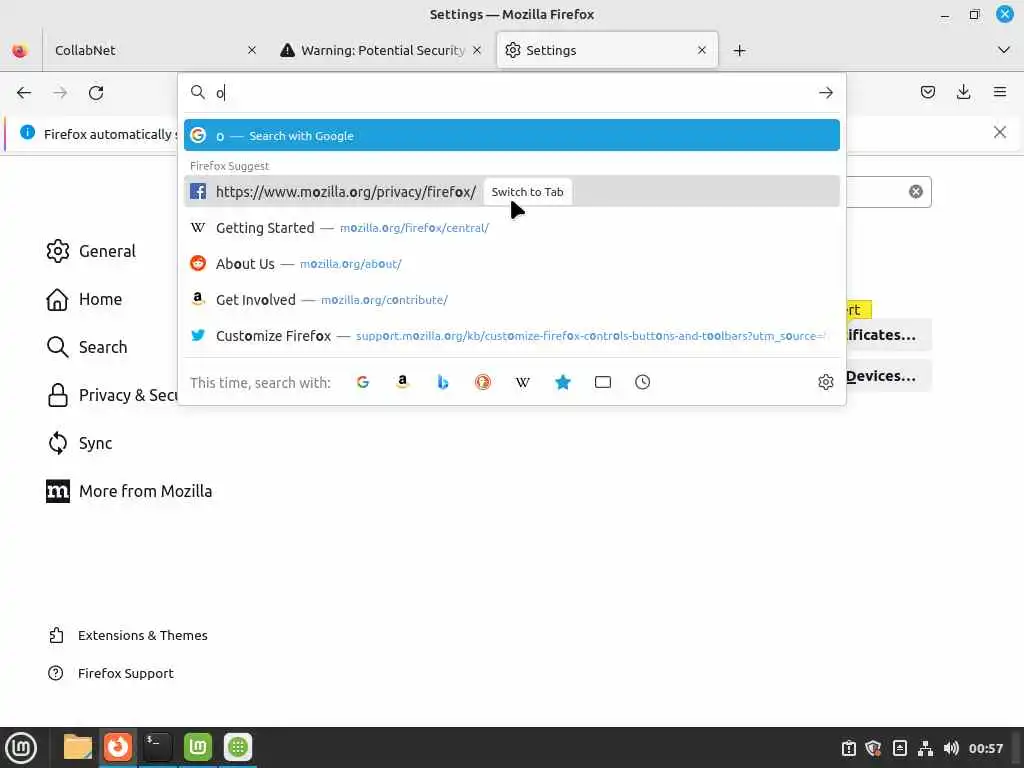Search this time with DuckDuckGo icon

(x=483, y=382)
